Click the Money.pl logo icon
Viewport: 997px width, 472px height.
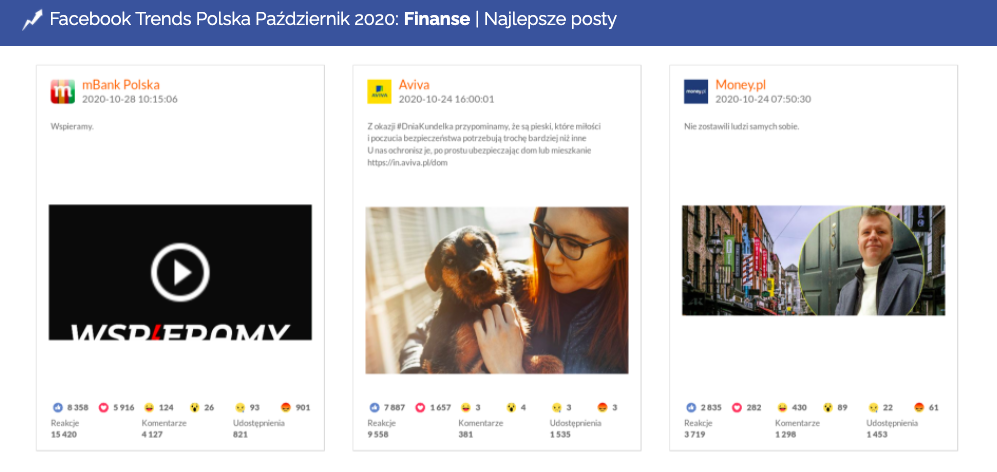pos(695,92)
